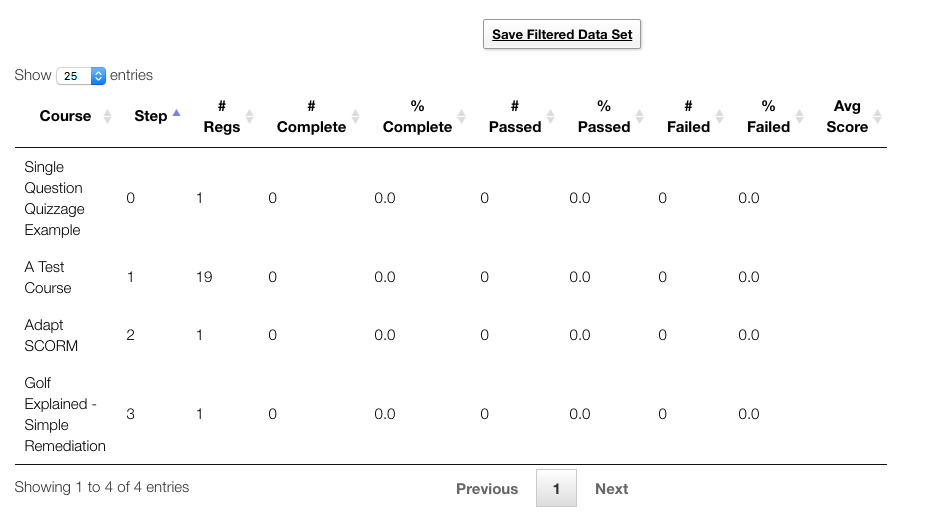Open the entries-per-page dropdown

tap(81, 75)
